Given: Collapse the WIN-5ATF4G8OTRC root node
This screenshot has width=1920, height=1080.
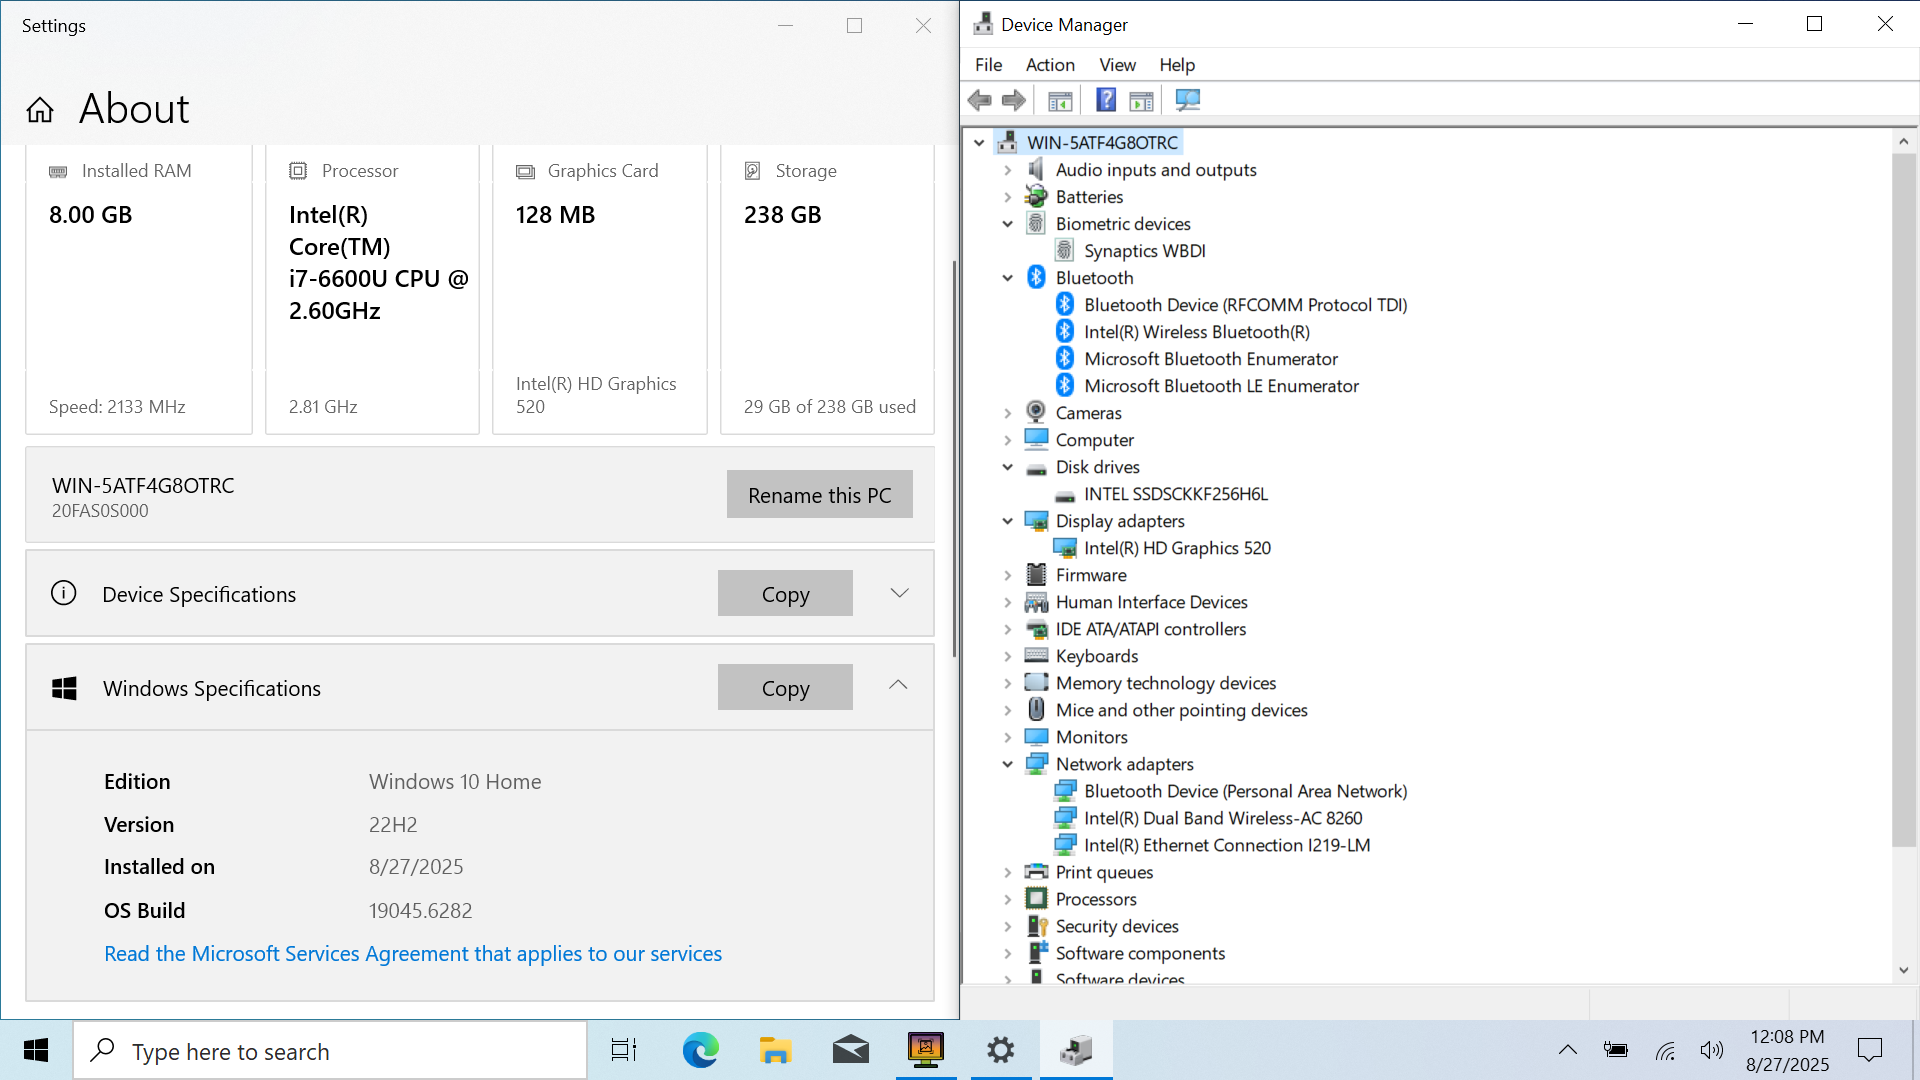Looking at the screenshot, I should click(979, 143).
